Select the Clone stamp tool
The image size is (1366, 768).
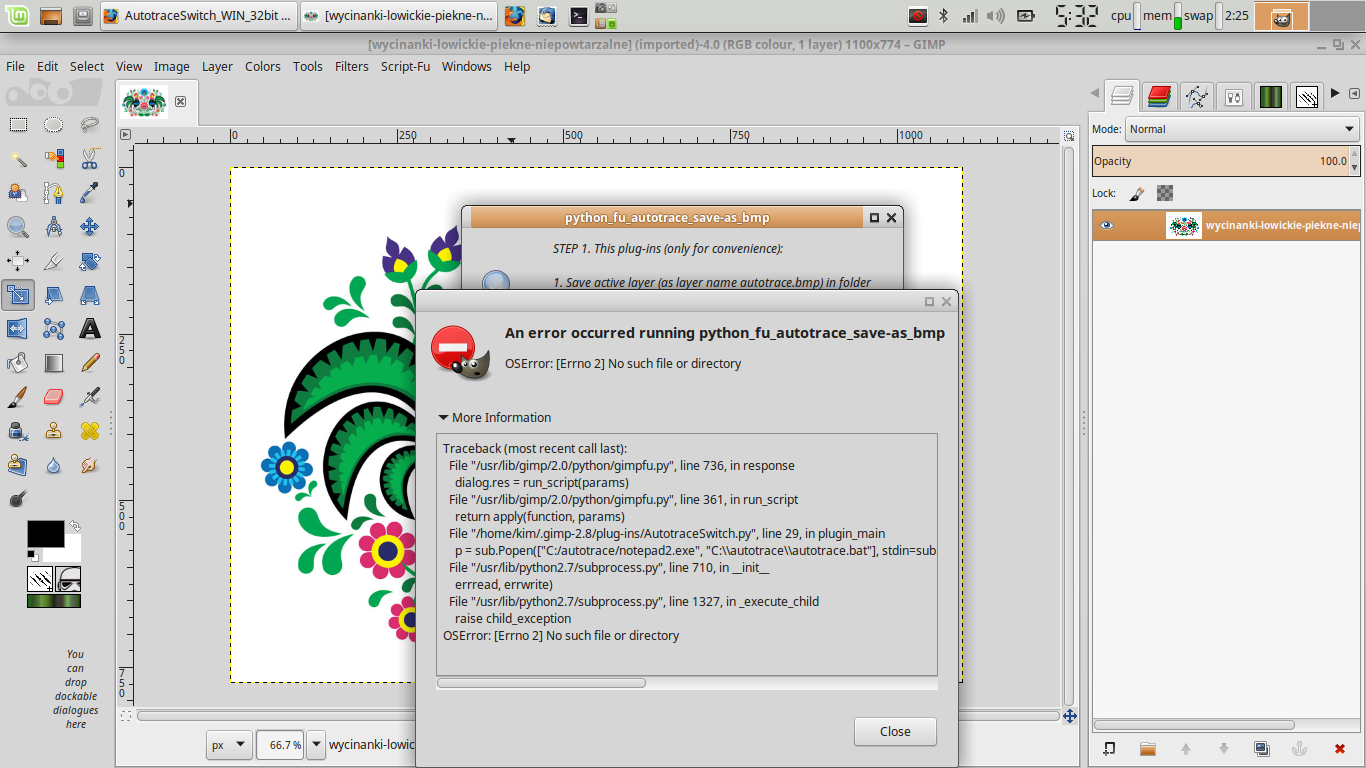[x=54, y=431]
